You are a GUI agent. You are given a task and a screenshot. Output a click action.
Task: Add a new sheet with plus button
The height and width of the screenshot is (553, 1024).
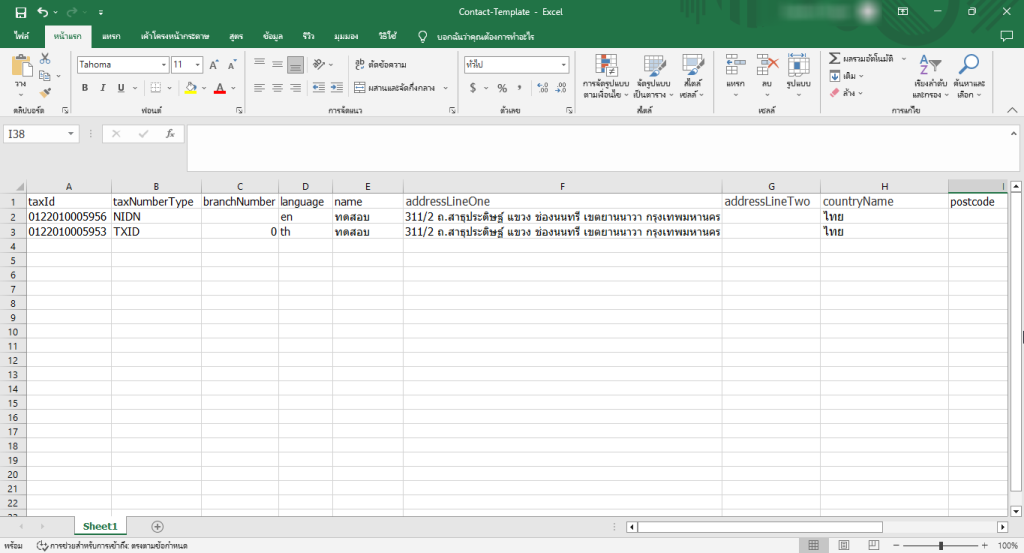pyautogui.click(x=157, y=526)
